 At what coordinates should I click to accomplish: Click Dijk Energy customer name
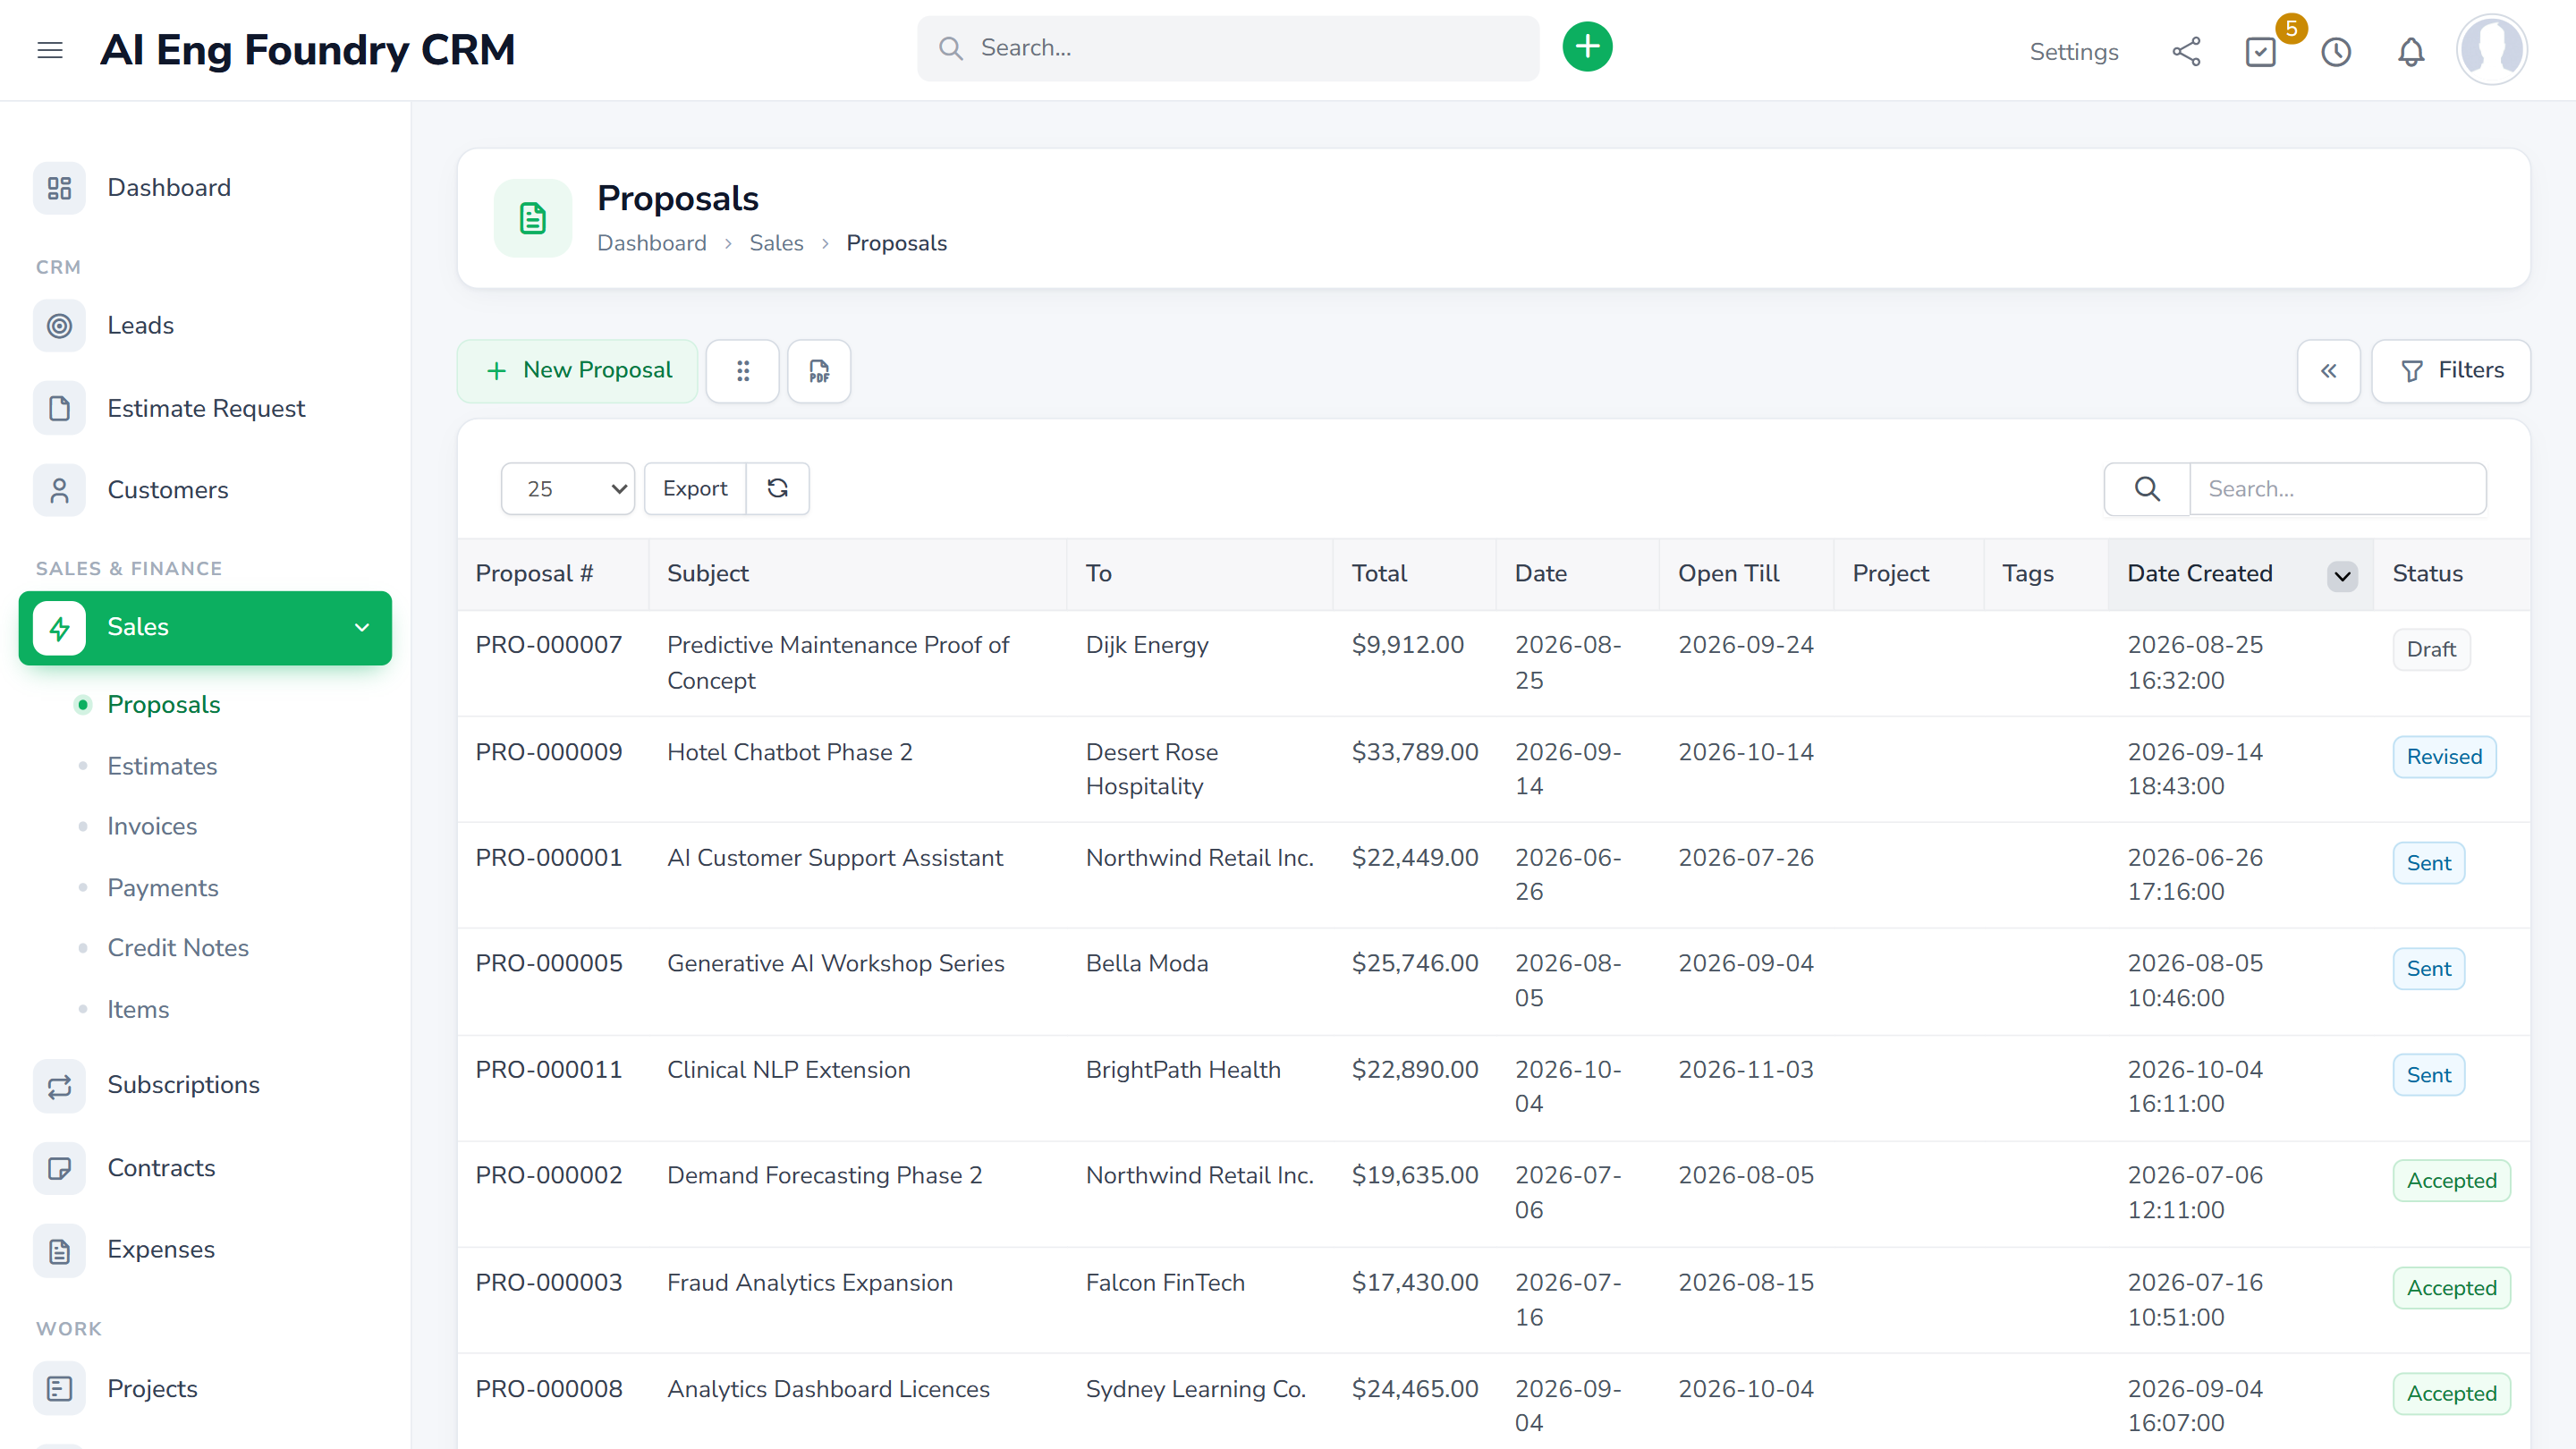[x=1147, y=645]
